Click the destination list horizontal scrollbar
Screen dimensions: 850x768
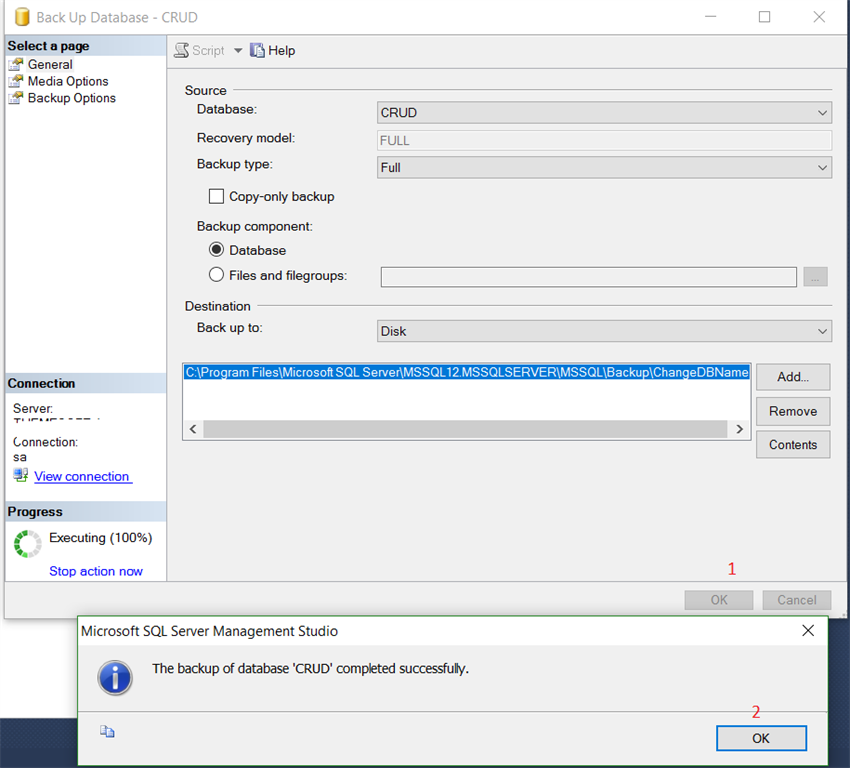(465, 429)
